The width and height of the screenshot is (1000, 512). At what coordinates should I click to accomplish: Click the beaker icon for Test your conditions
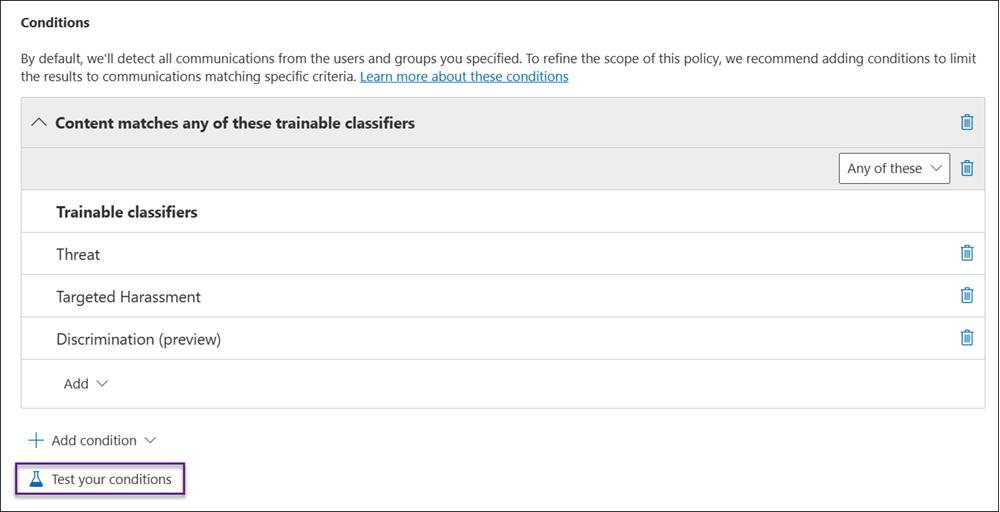37,479
